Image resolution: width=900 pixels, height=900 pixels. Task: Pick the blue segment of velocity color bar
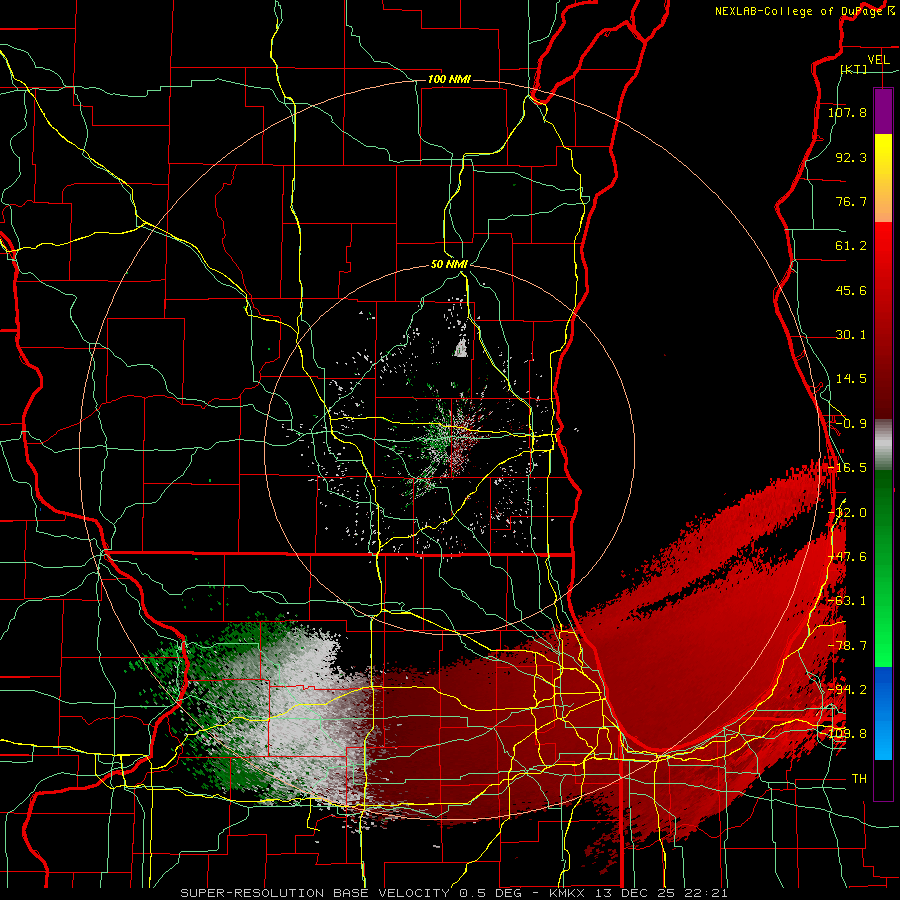point(883,713)
